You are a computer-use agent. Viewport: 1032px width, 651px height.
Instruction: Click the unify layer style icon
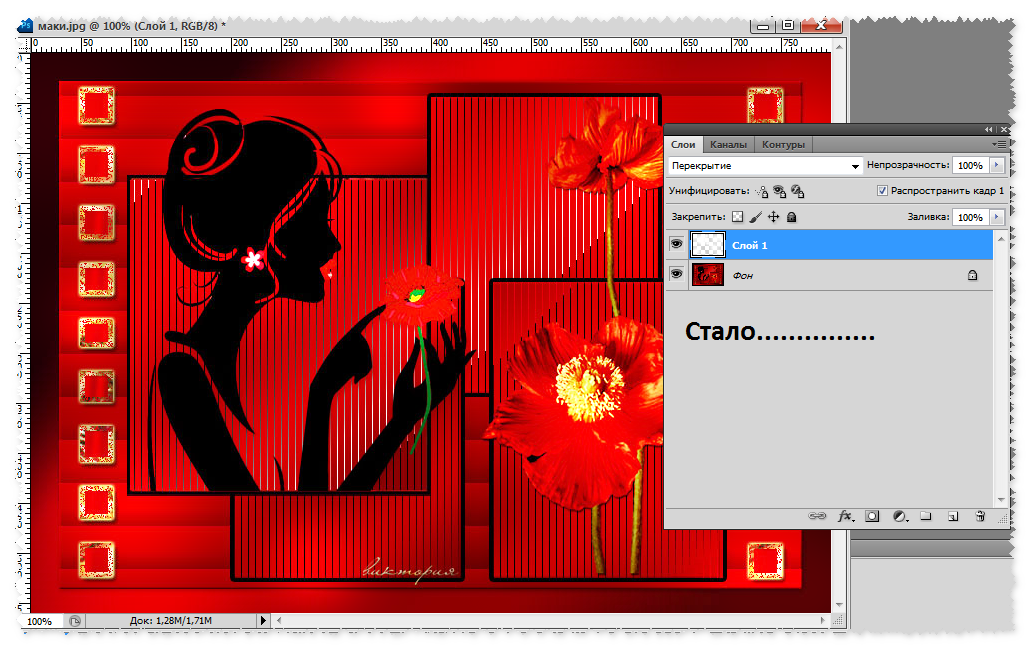pyautogui.click(x=798, y=192)
